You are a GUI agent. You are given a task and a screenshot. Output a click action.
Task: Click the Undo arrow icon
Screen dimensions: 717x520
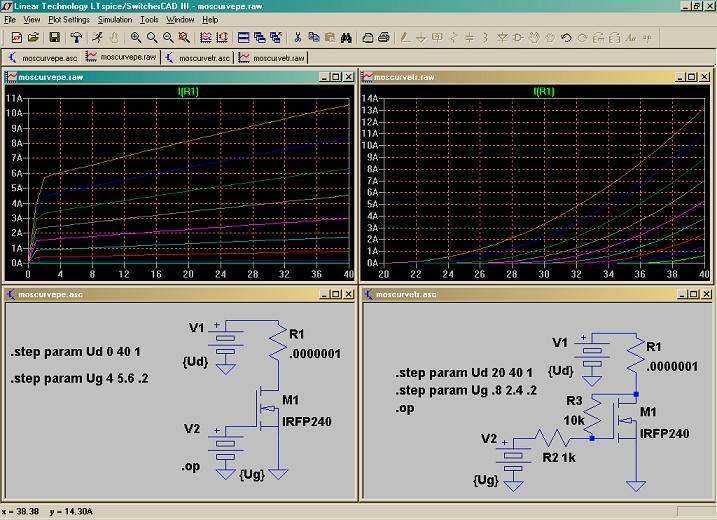point(566,38)
